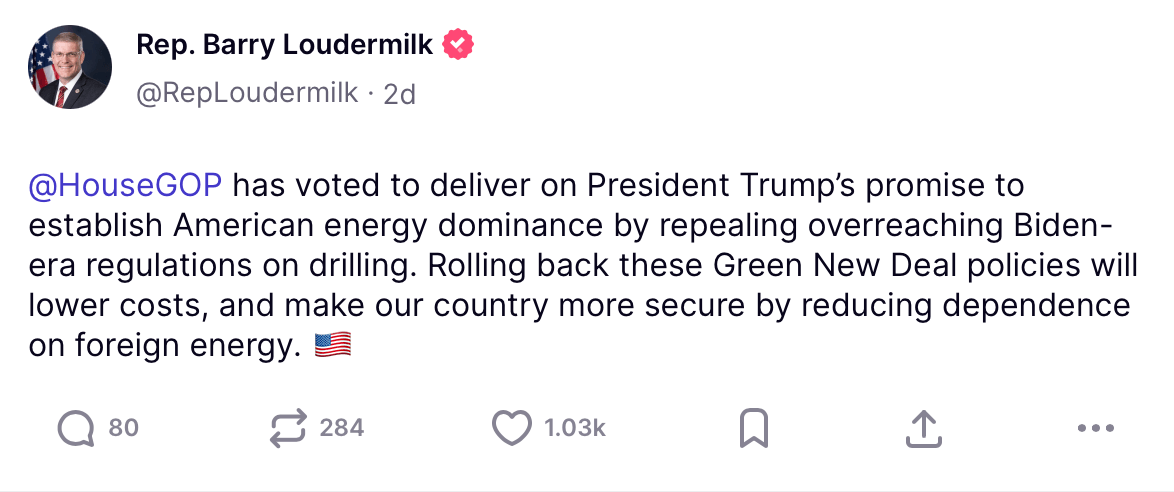Screen dimensions: 1174x492
Task: Click the share upload arrow icon
Action: 924,429
